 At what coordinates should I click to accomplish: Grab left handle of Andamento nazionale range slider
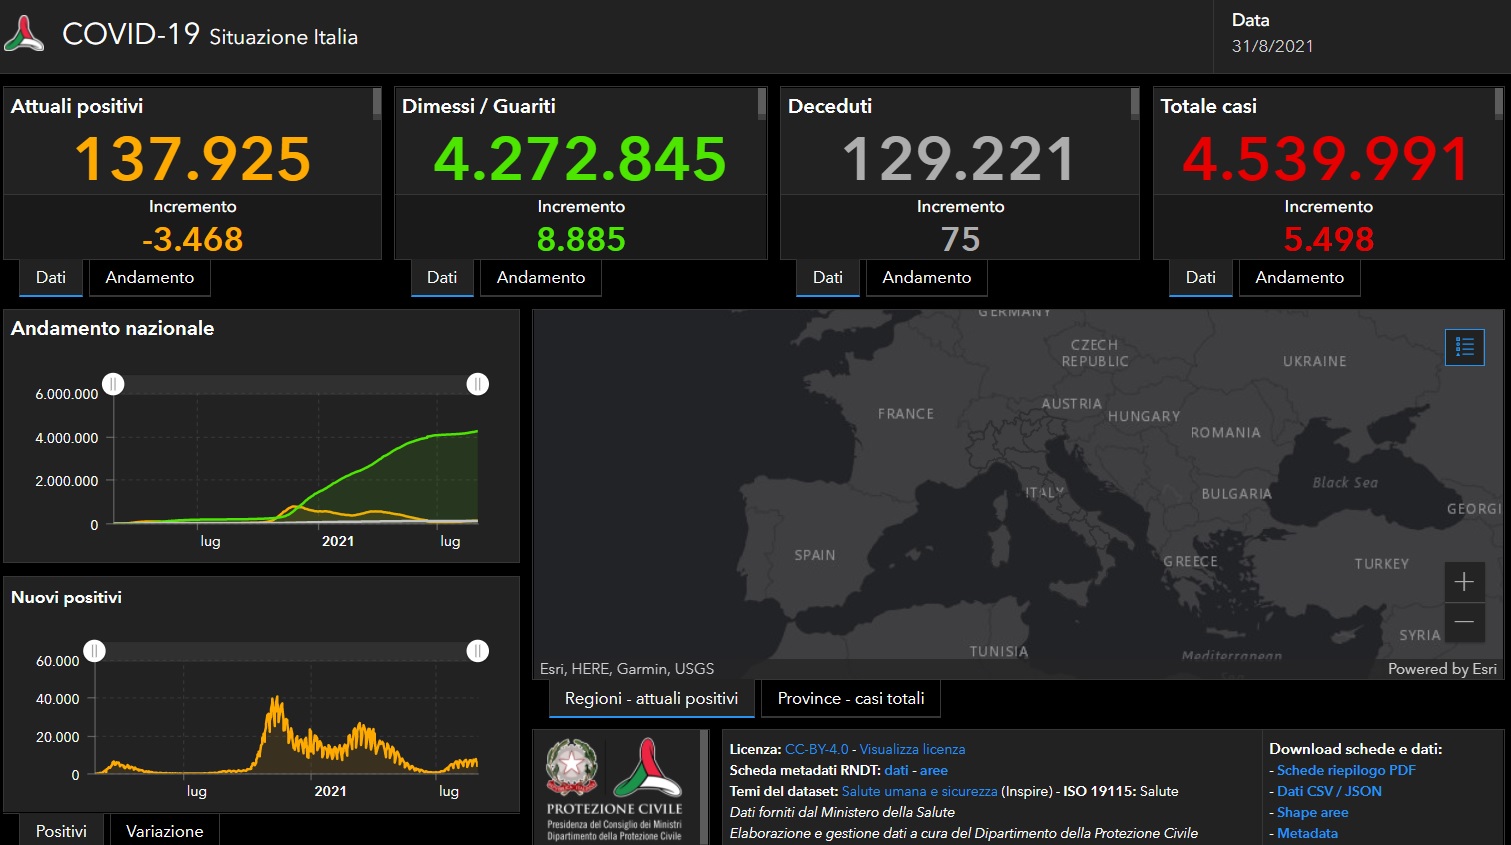[114, 384]
